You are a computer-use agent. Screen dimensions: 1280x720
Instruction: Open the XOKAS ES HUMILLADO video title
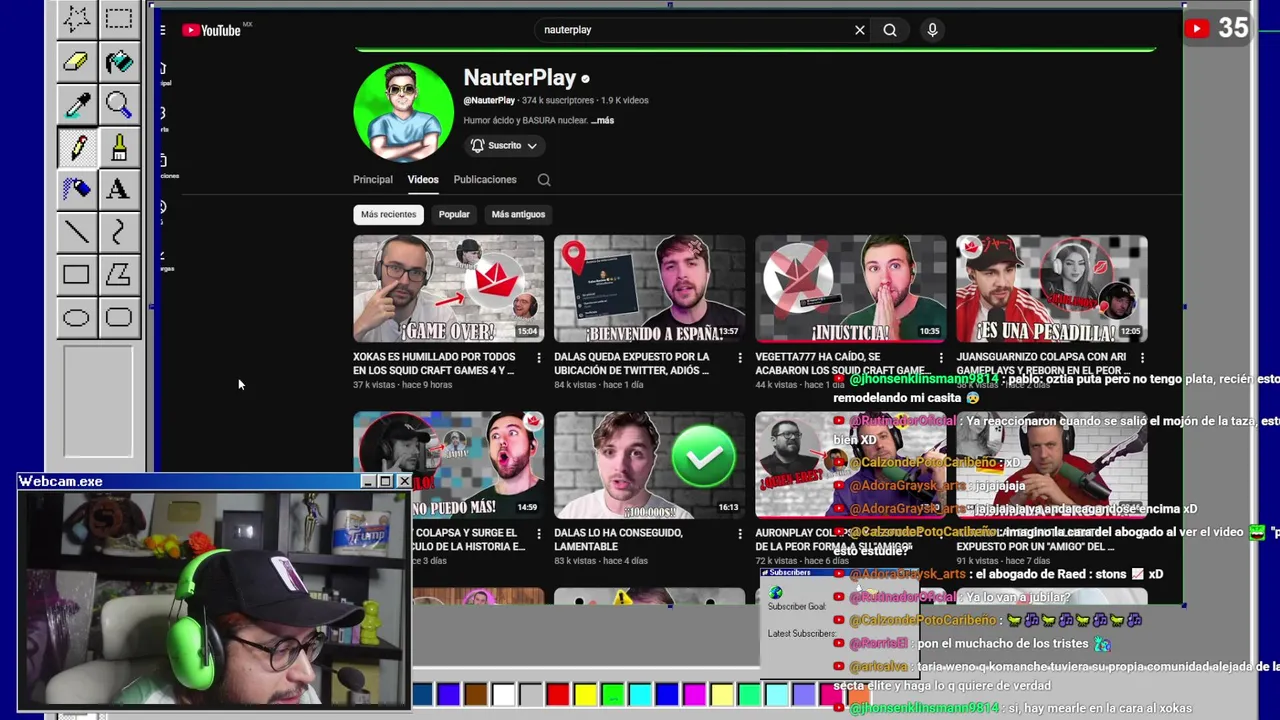tap(435, 364)
